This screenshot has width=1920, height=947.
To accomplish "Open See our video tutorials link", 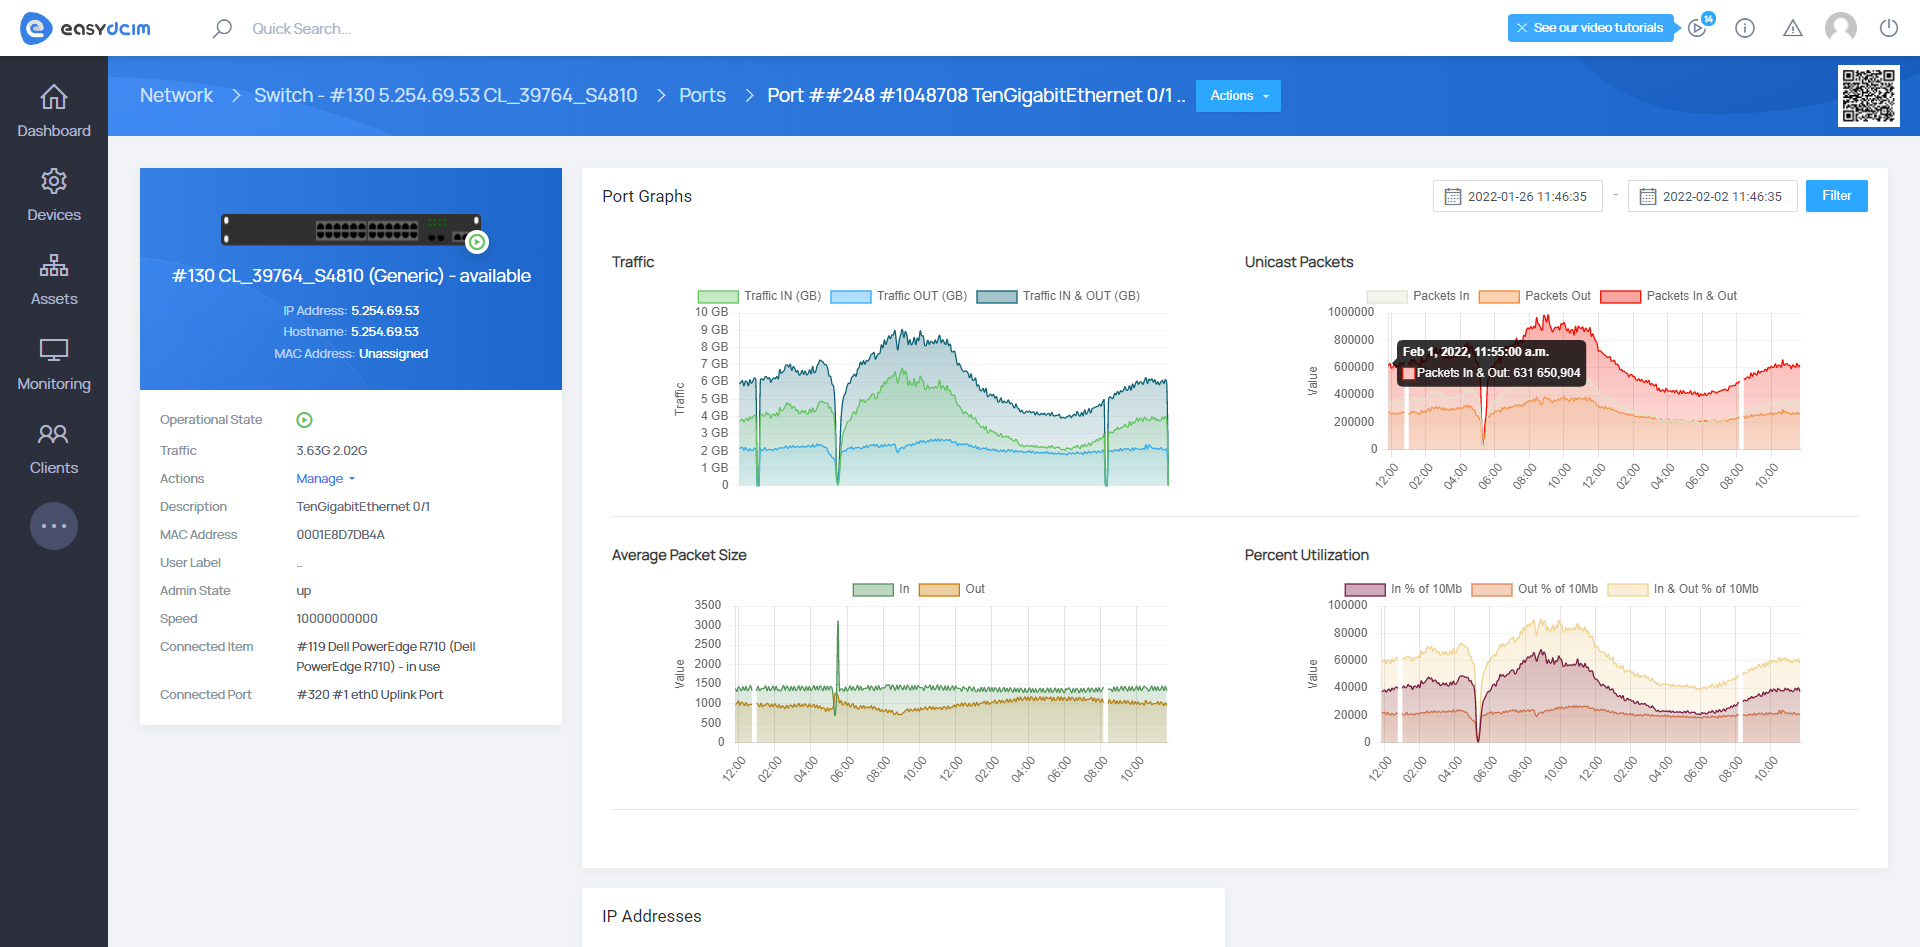I will (x=1598, y=28).
